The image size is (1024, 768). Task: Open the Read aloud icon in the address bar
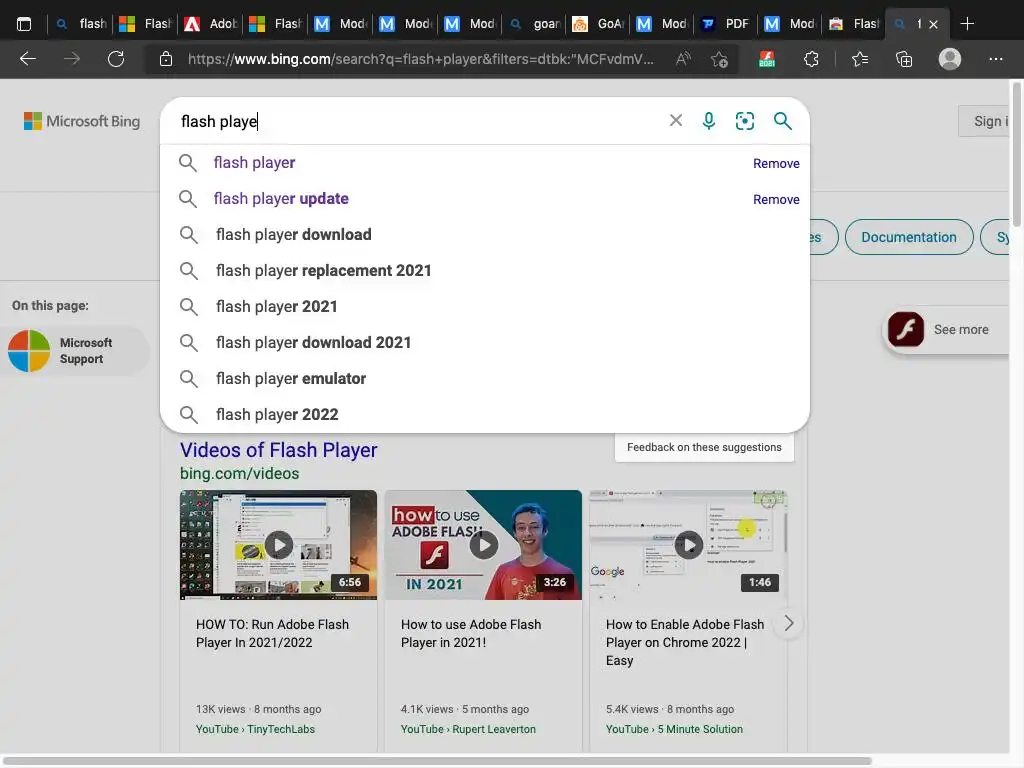click(683, 59)
